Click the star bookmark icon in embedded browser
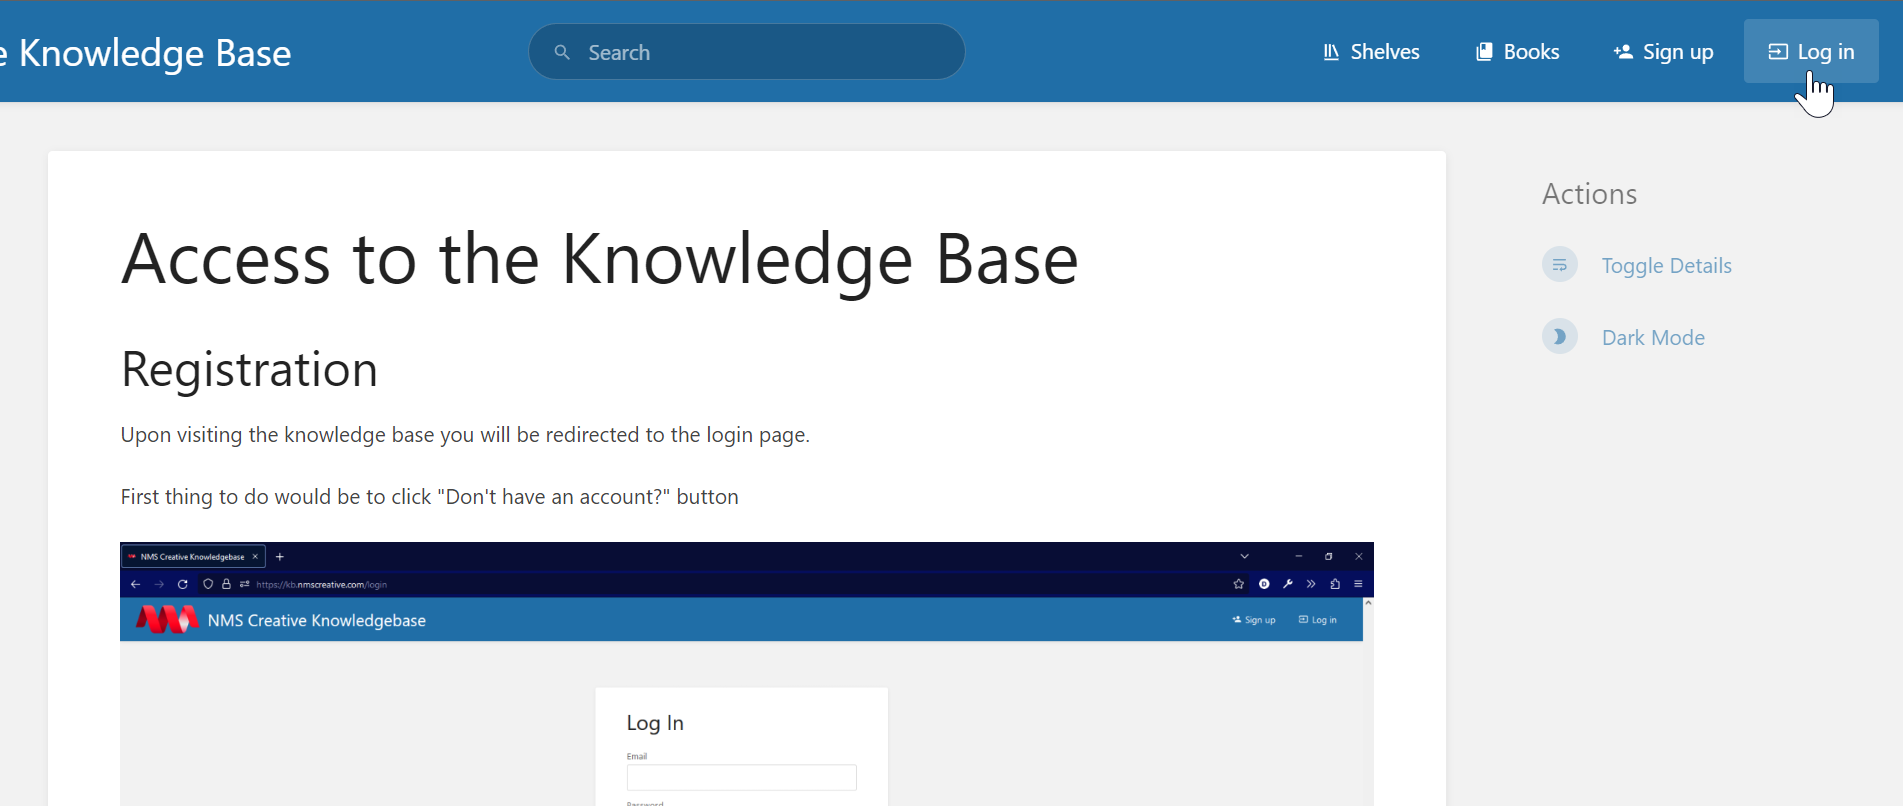 1239,584
